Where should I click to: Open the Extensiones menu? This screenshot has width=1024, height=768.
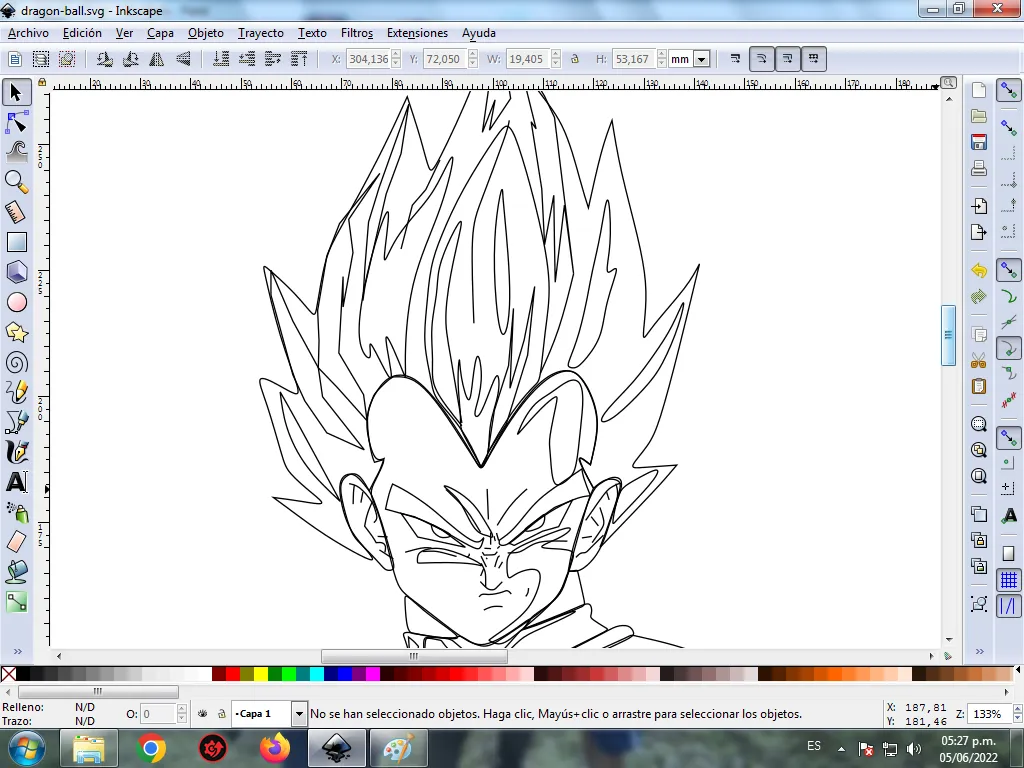point(417,33)
